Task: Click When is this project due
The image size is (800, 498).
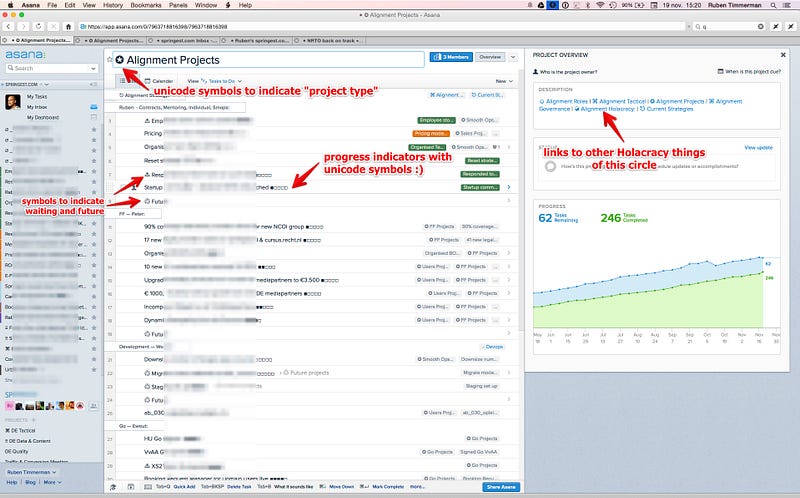Action: coord(749,71)
